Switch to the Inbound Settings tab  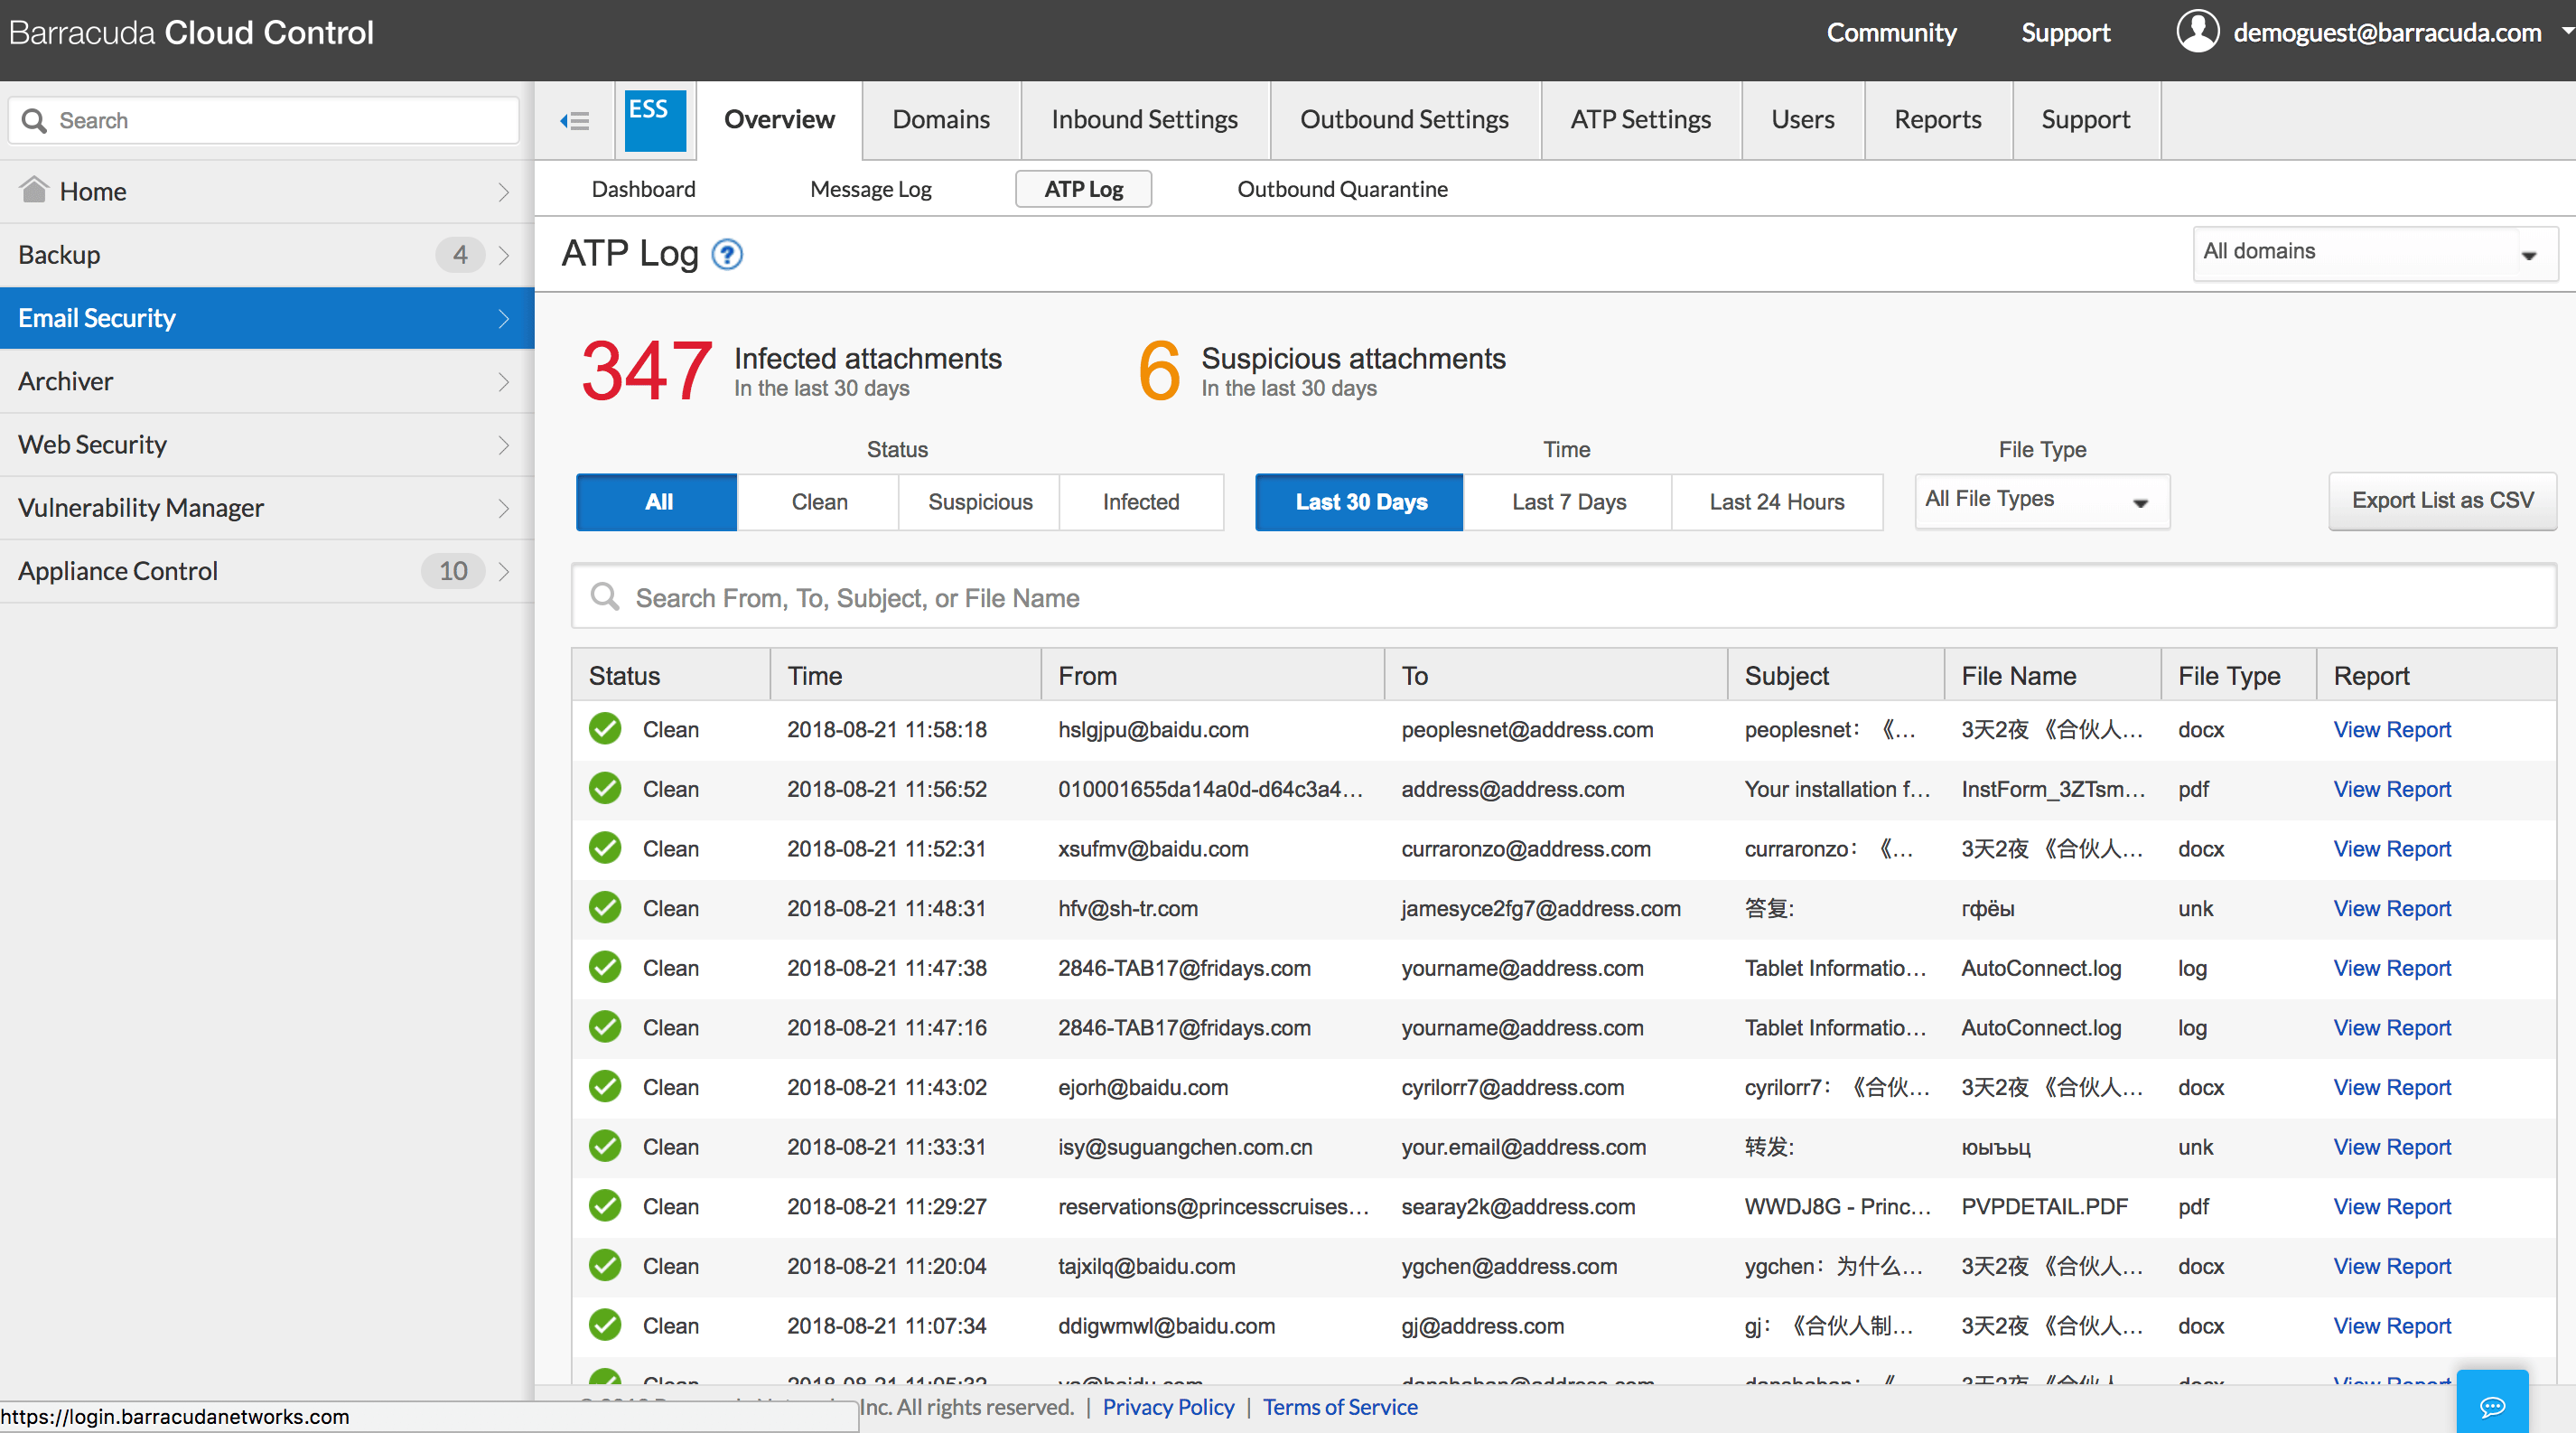1144,120
